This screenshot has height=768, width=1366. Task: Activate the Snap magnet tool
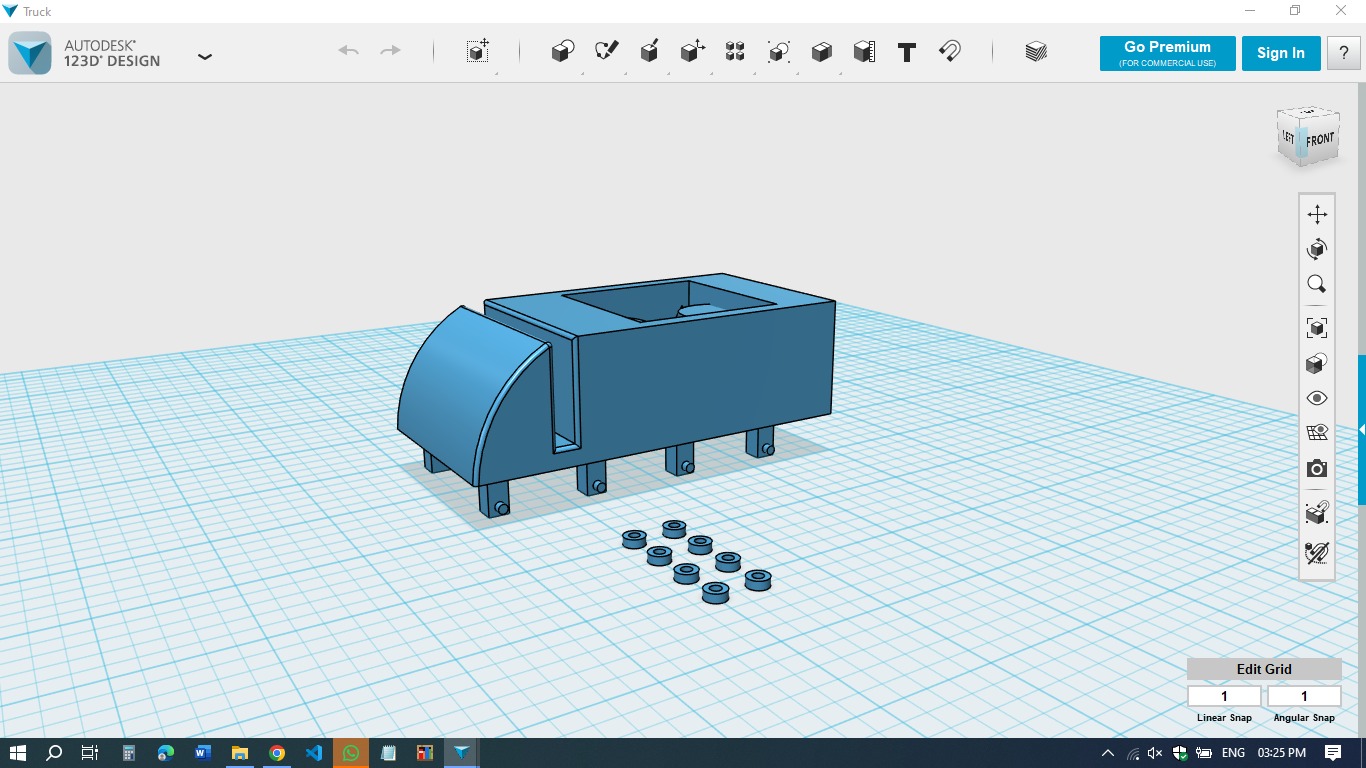pyautogui.click(x=950, y=51)
